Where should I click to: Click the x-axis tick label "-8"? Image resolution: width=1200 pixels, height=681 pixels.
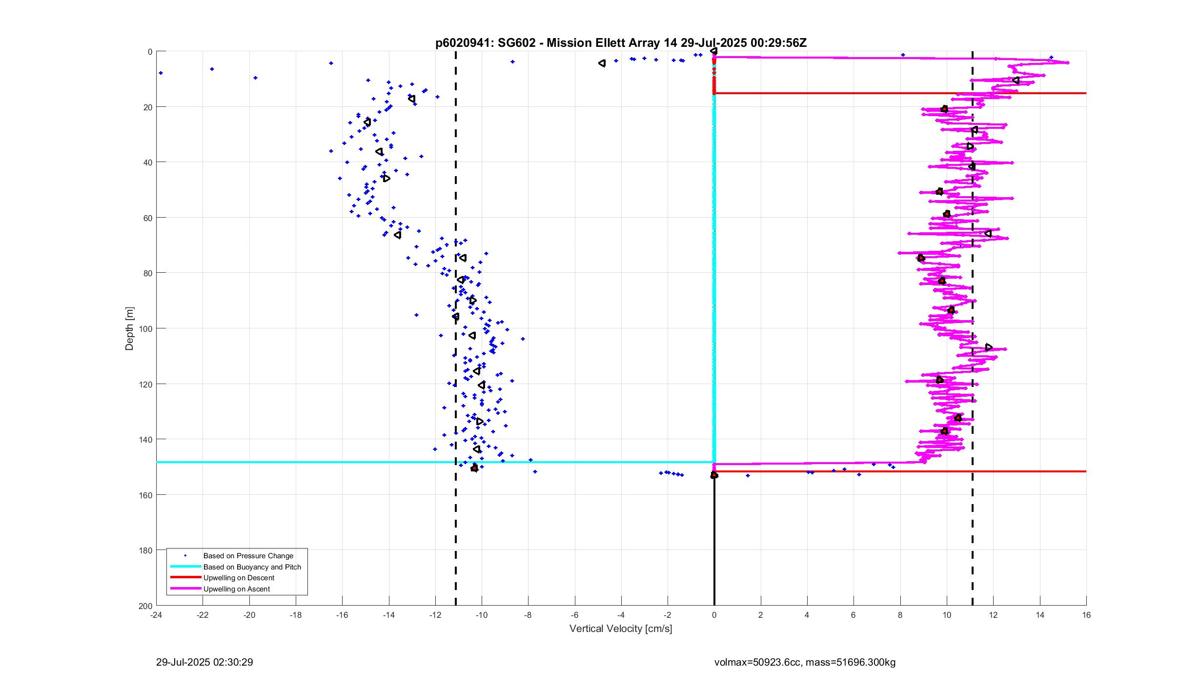(x=528, y=615)
